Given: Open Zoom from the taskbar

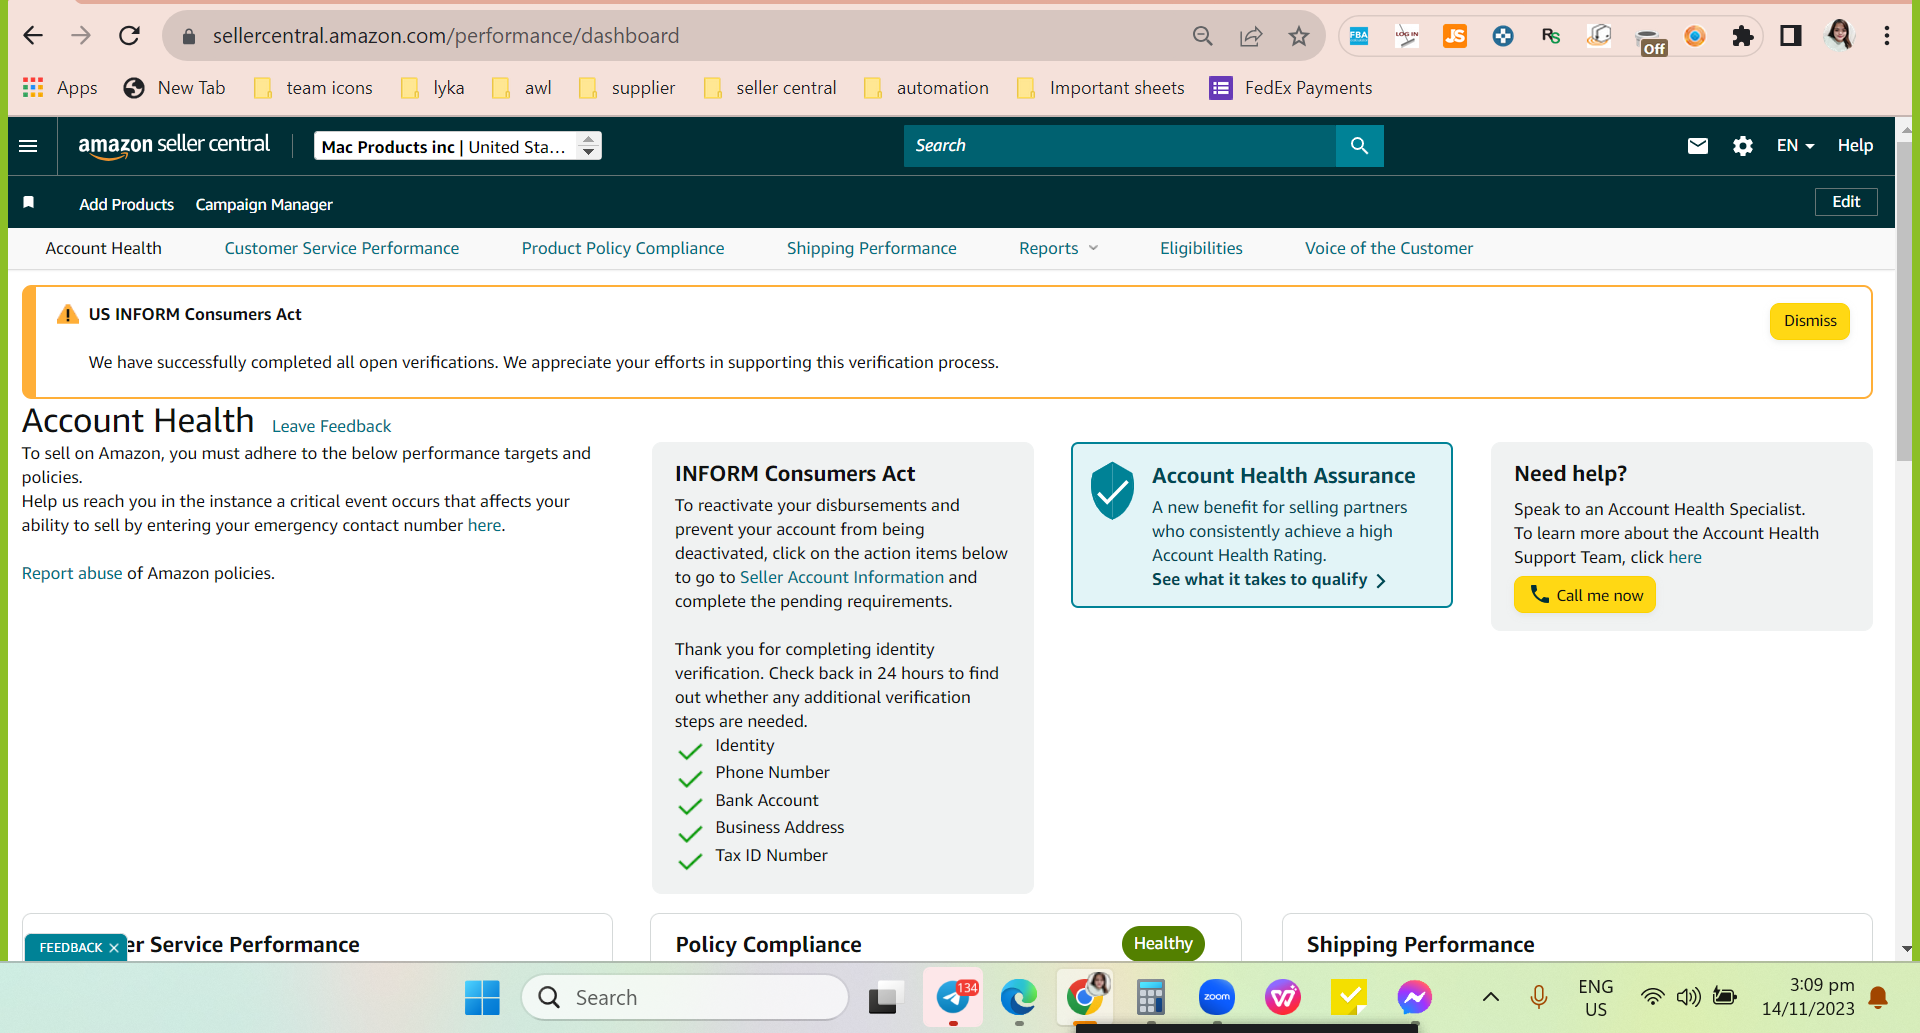Looking at the screenshot, I should tap(1217, 997).
